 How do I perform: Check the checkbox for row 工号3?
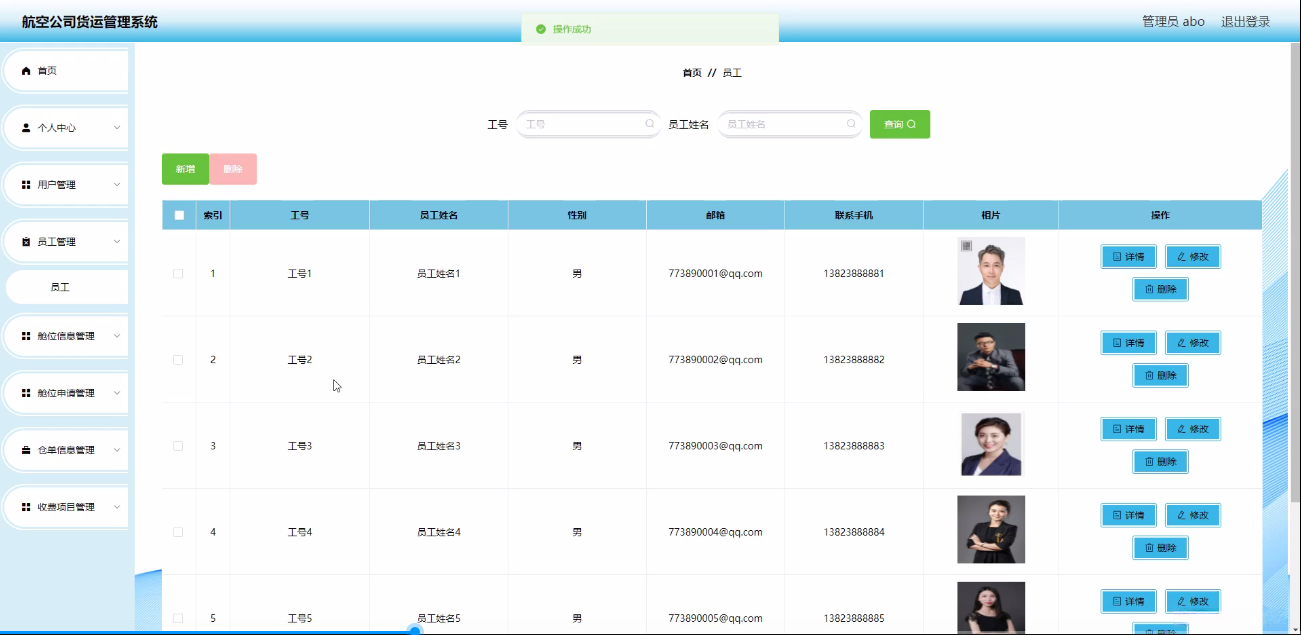(178, 446)
